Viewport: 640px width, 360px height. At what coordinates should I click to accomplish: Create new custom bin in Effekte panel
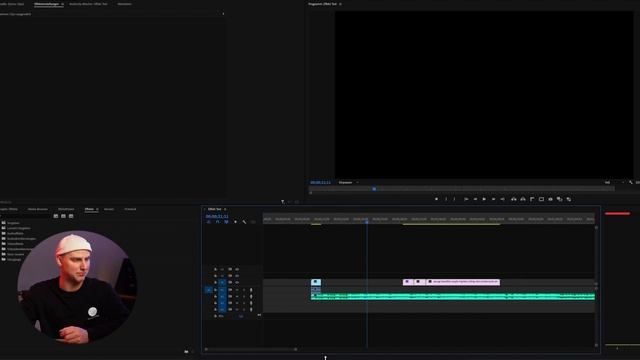point(187,351)
